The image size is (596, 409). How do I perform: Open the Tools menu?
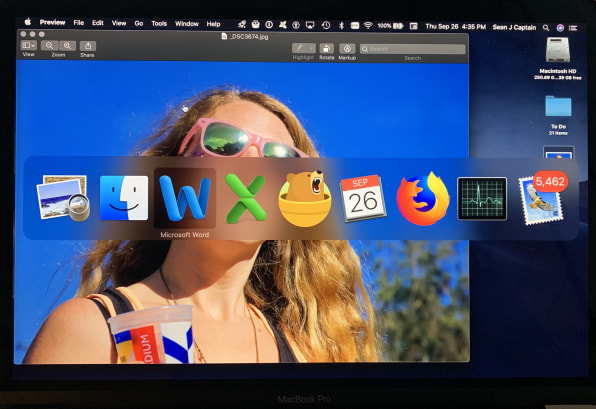159,24
